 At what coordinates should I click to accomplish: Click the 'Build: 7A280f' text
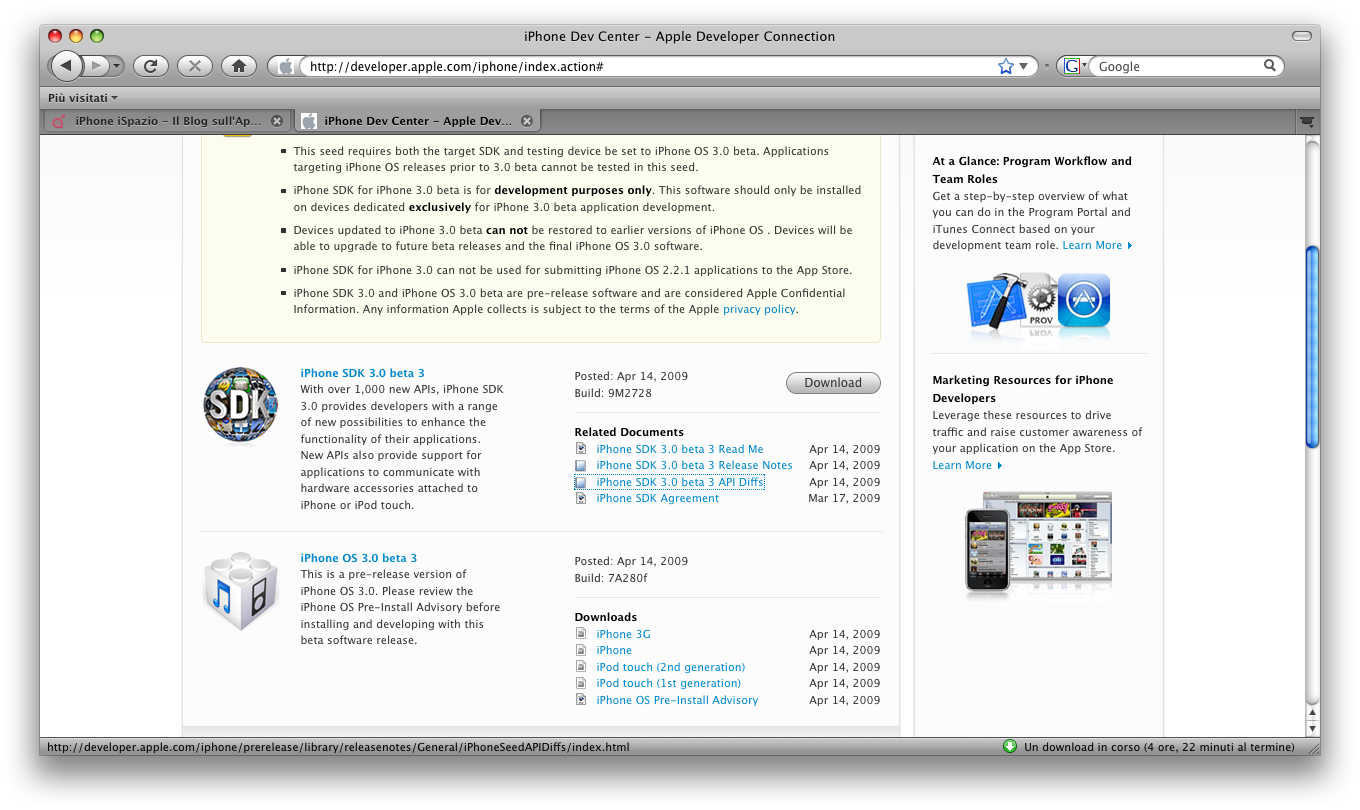[611, 578]
